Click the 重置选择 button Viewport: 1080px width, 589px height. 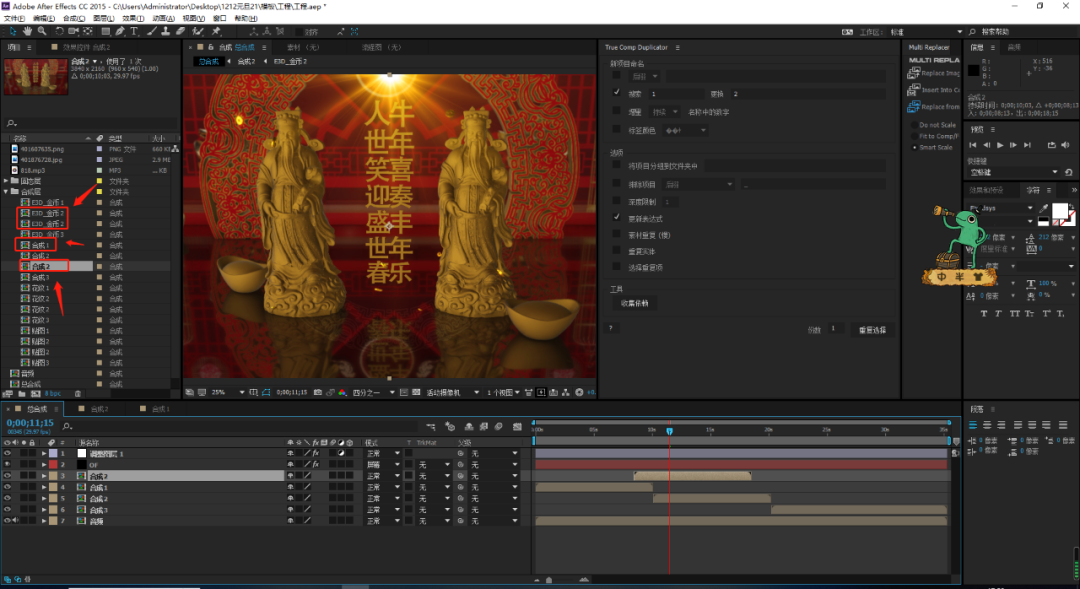tap(872, 330)
